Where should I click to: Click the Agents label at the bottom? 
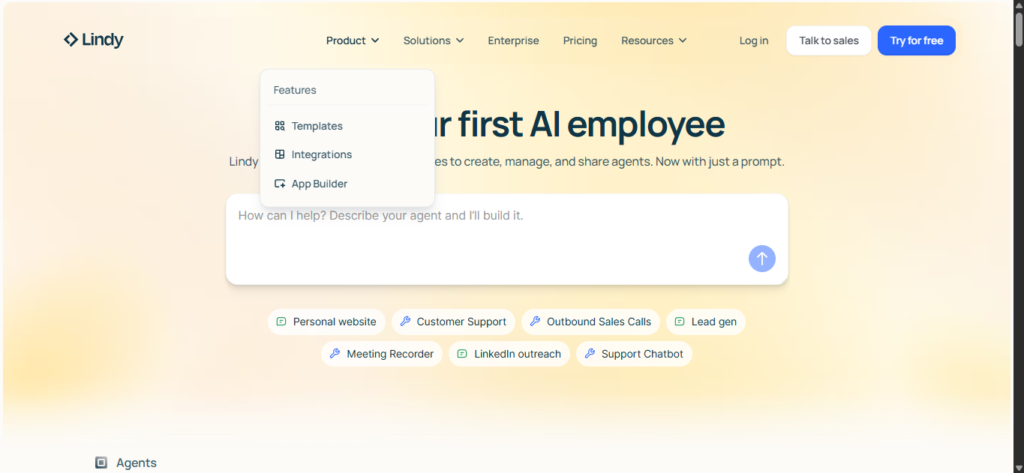click(136, 463)
